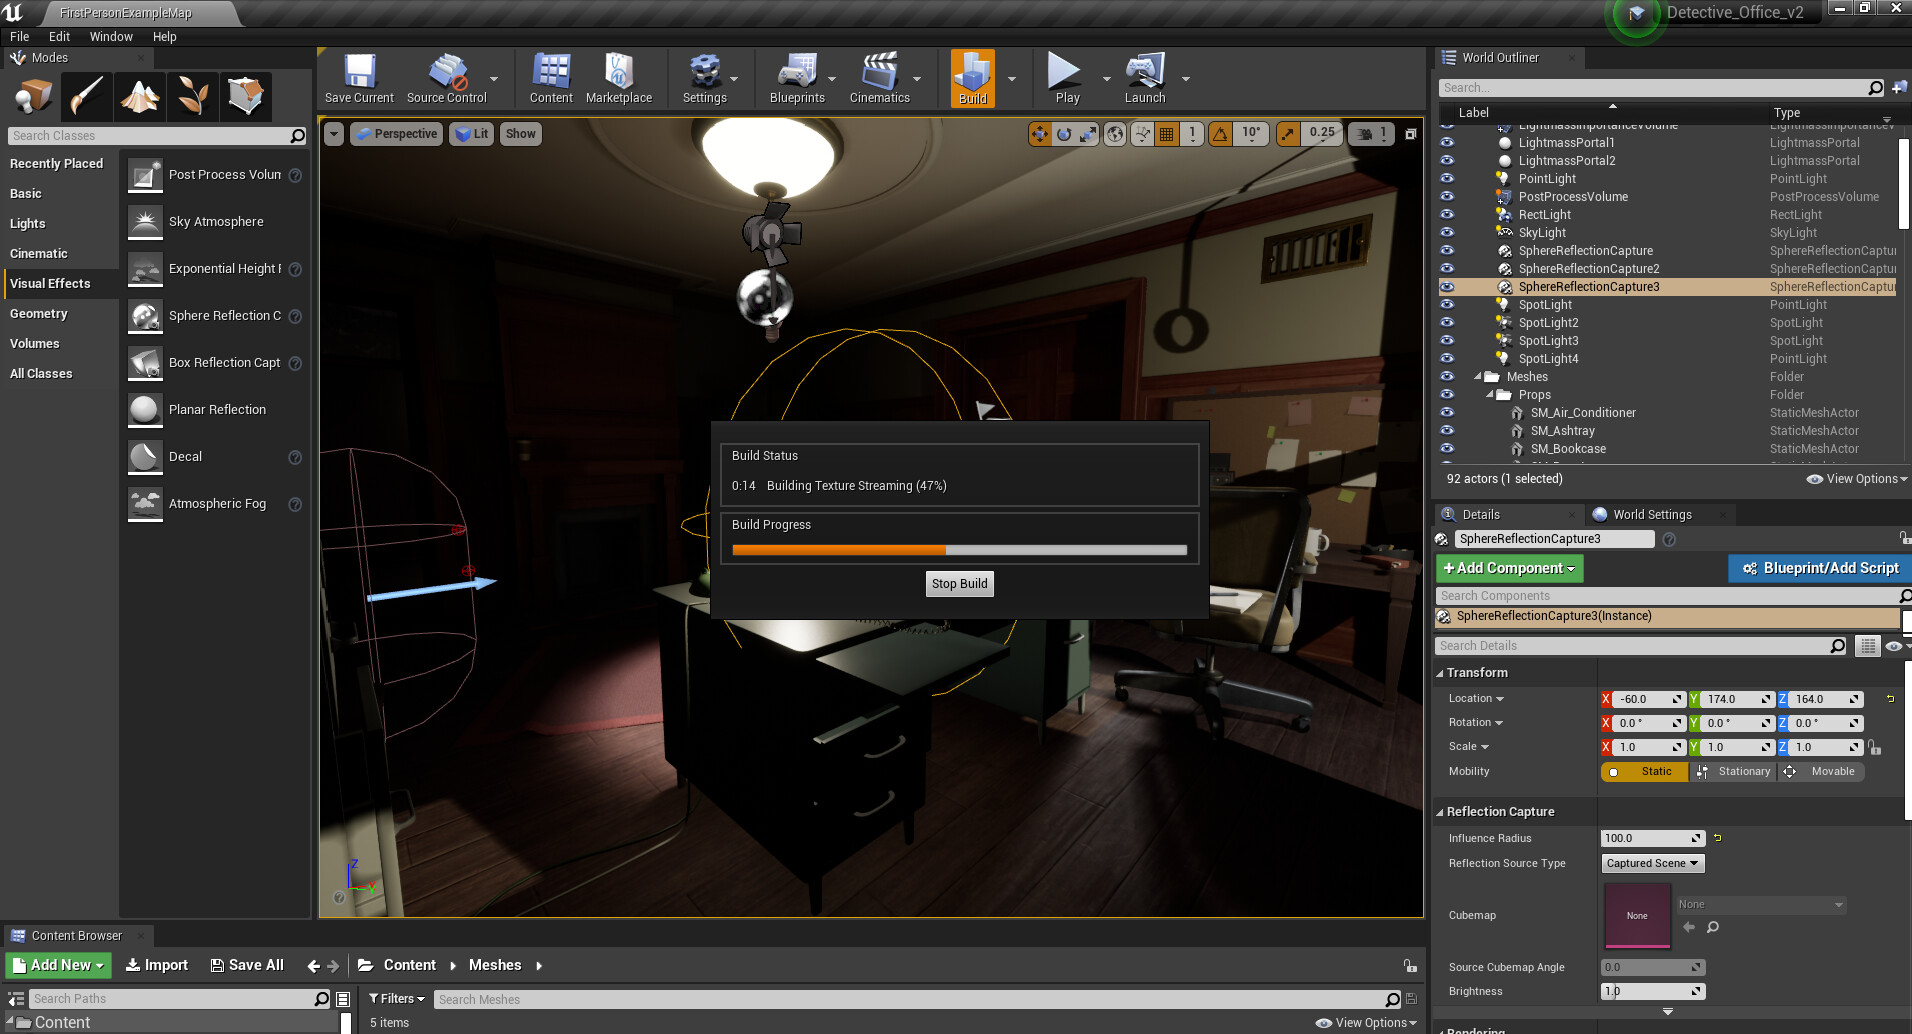The image size is (1912, 1034).
Task: Open the Marketplace
Action: pyautogui.click(x=619, y=78)
